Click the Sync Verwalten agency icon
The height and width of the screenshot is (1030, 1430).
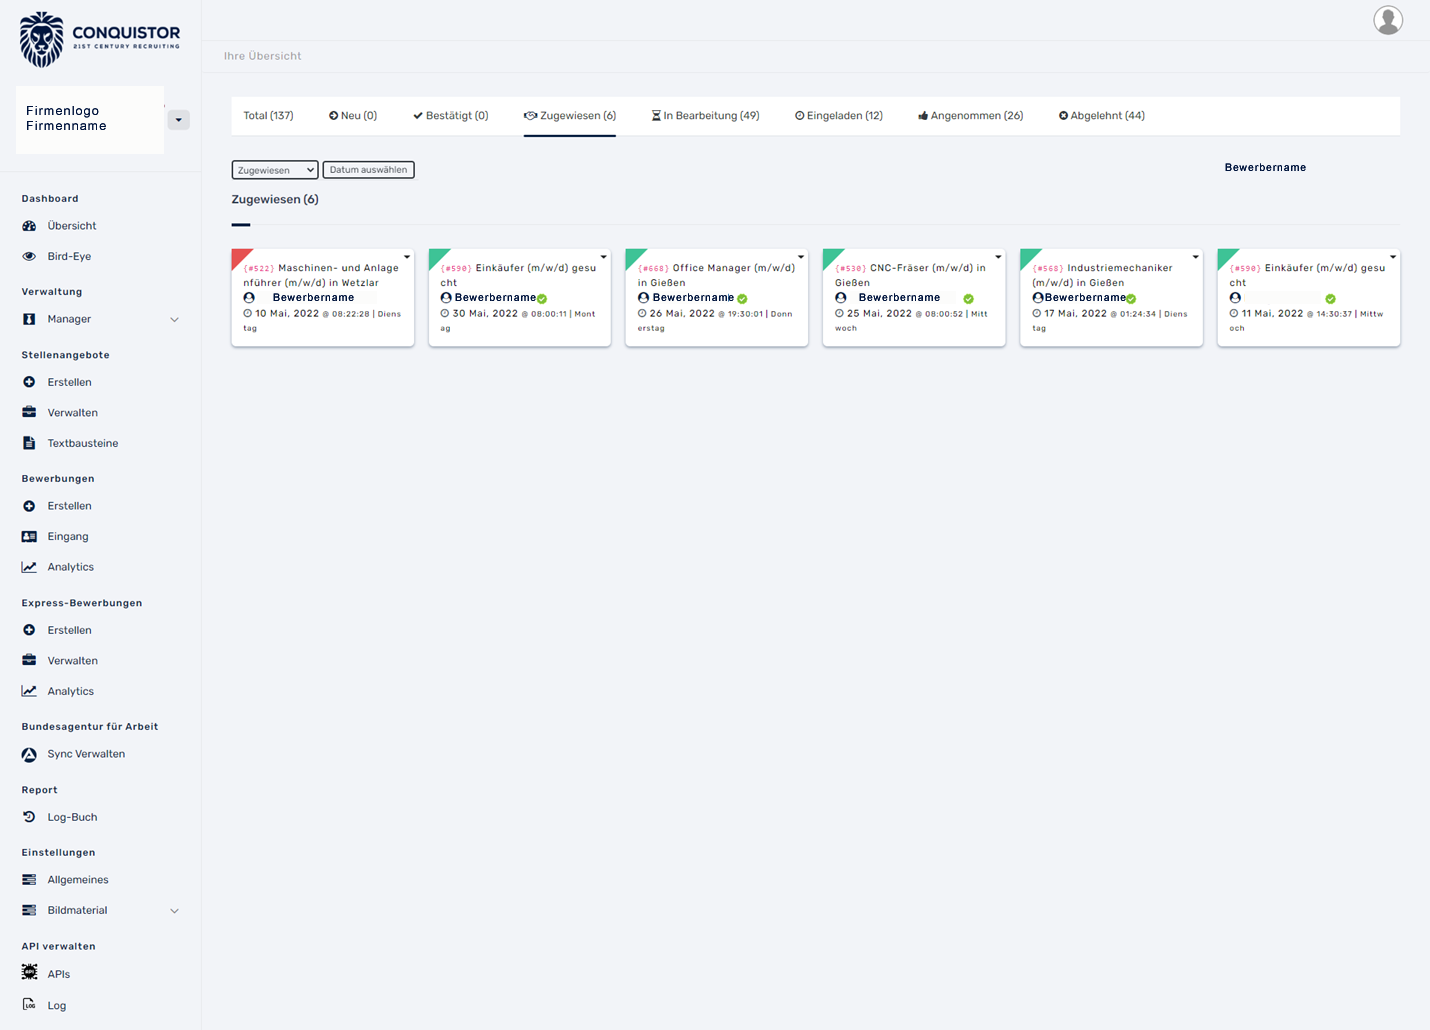[x=29, y=755]
